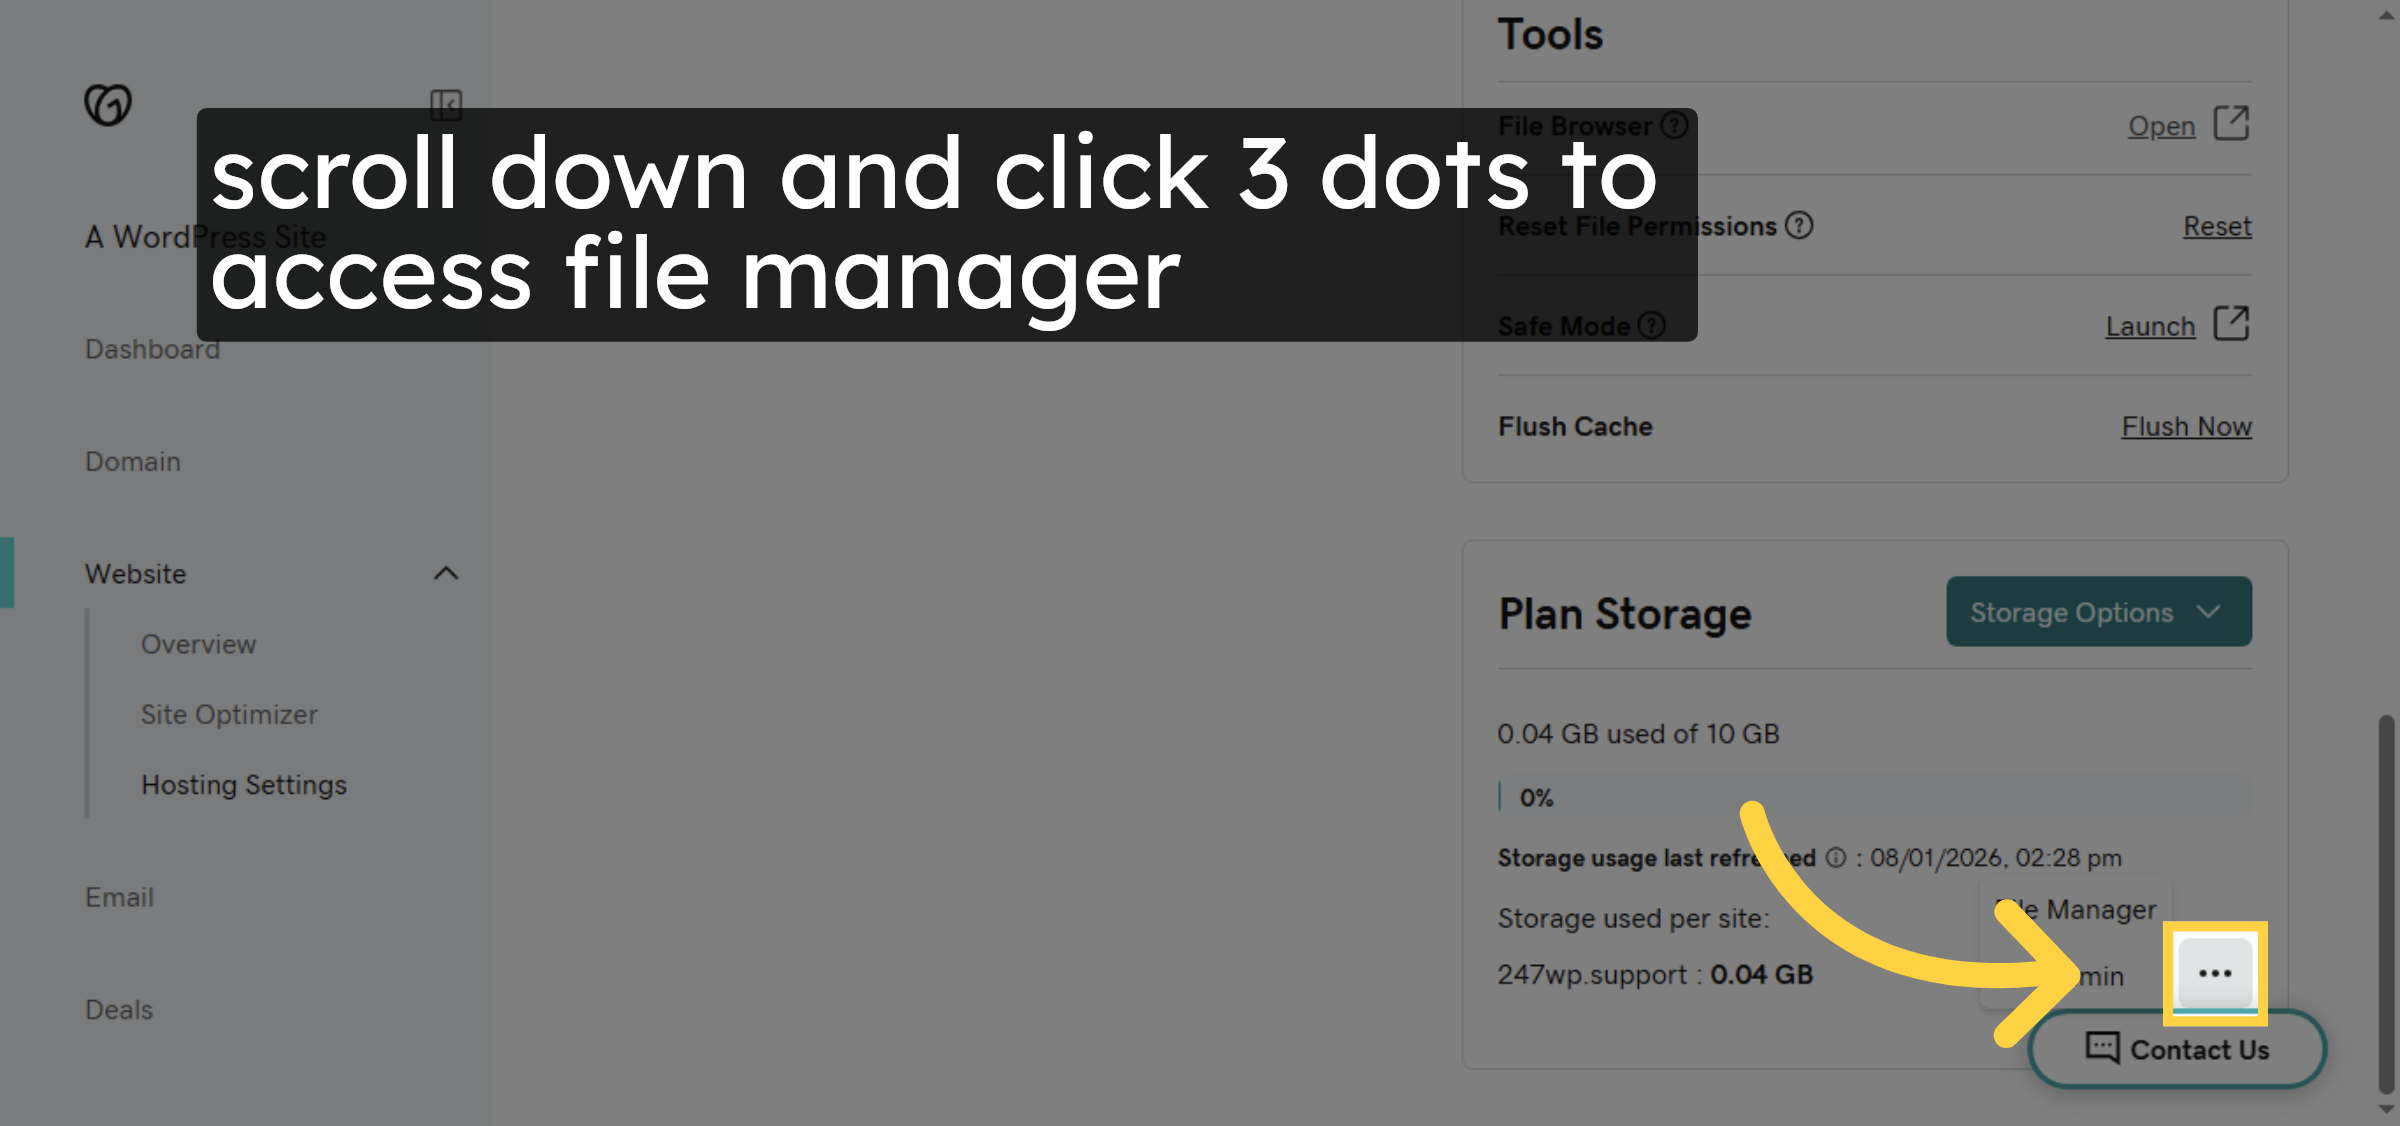Click Reset to reset file permissions
This screenshot has width=2400, height=1126.
point(2217,226)
